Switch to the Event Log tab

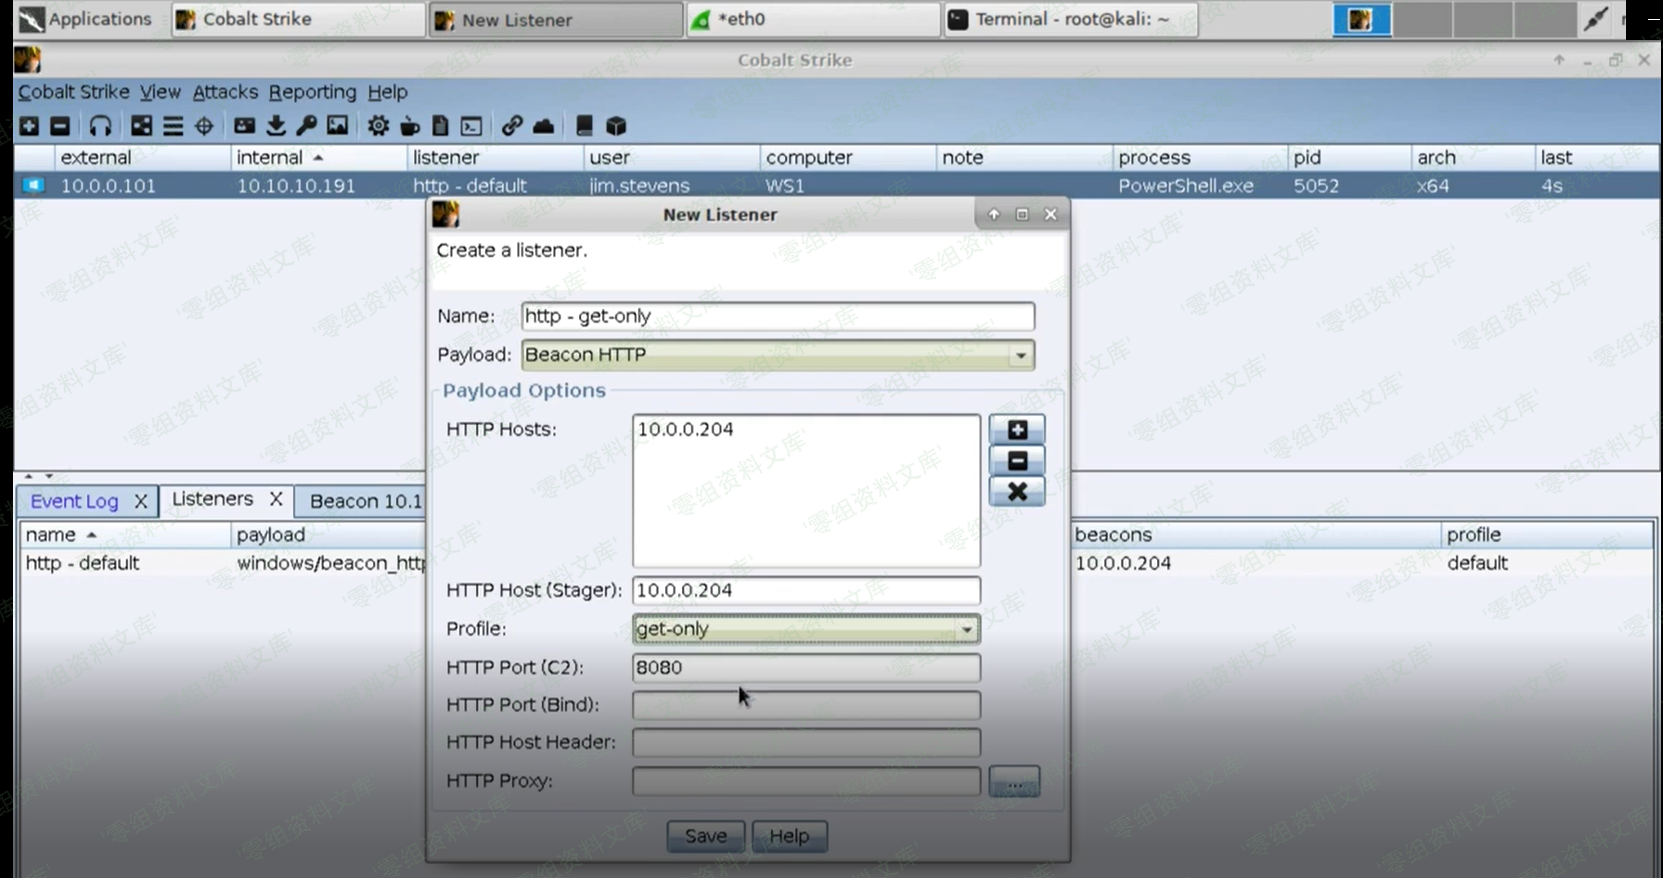click(x=74, y=501)
